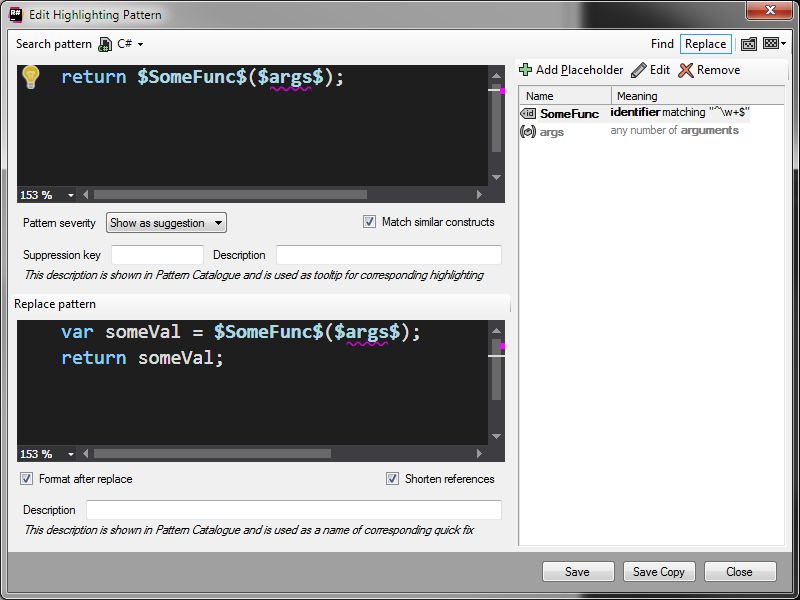Open the C# language dropdown arrow
Screen dimensions: 800x600
140,44
